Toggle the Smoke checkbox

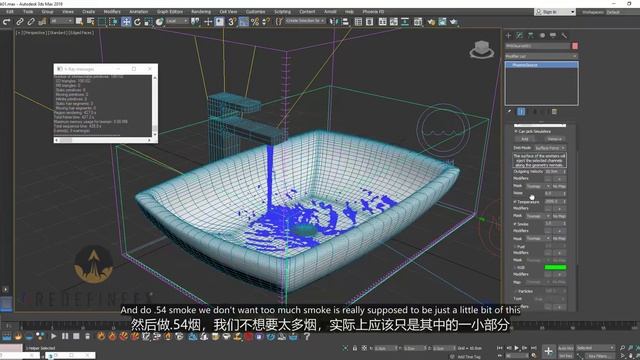coord(515,224)
